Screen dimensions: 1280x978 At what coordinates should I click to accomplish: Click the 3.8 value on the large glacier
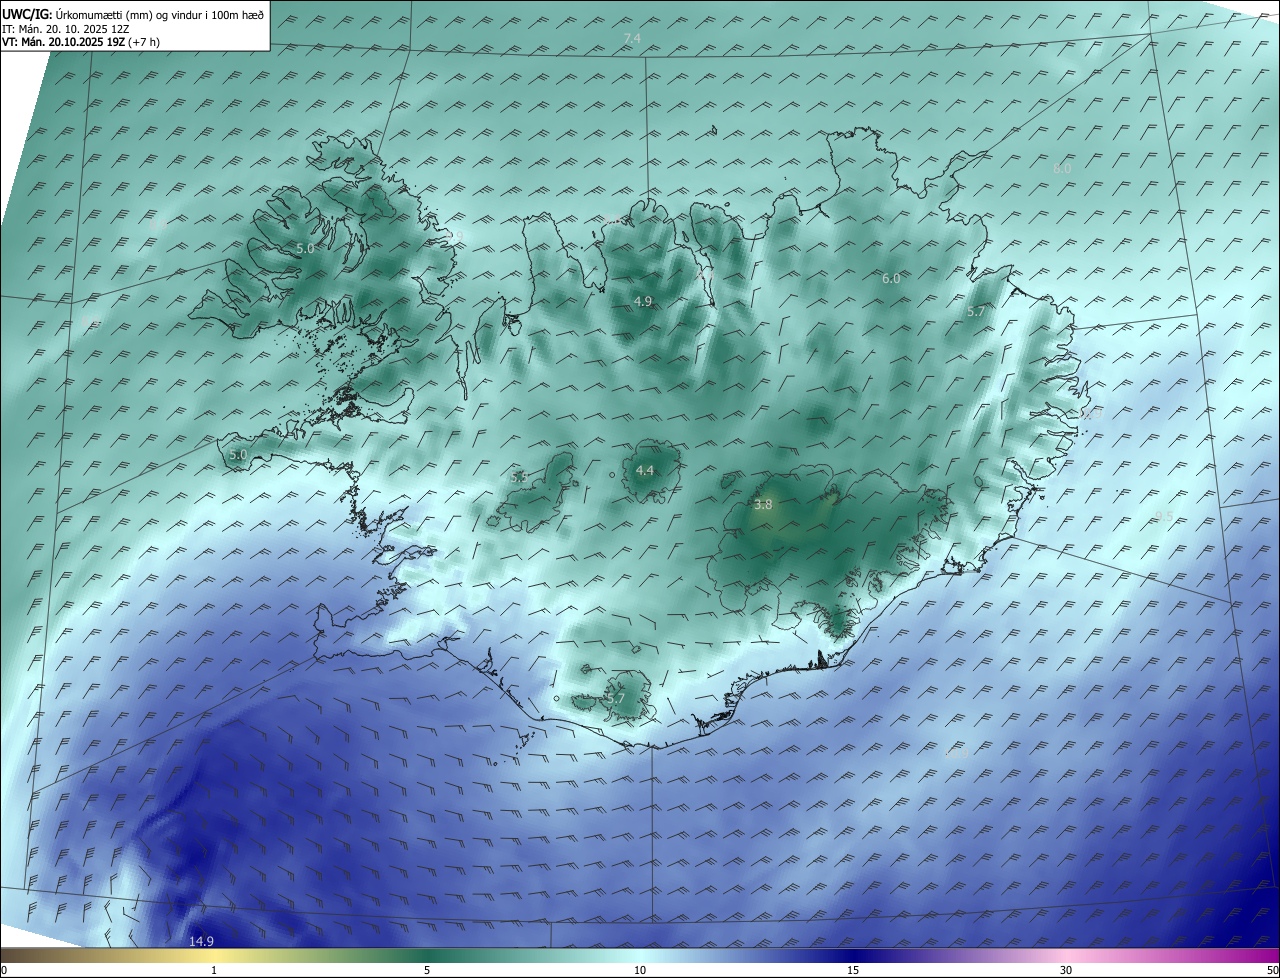pos(763,505)
